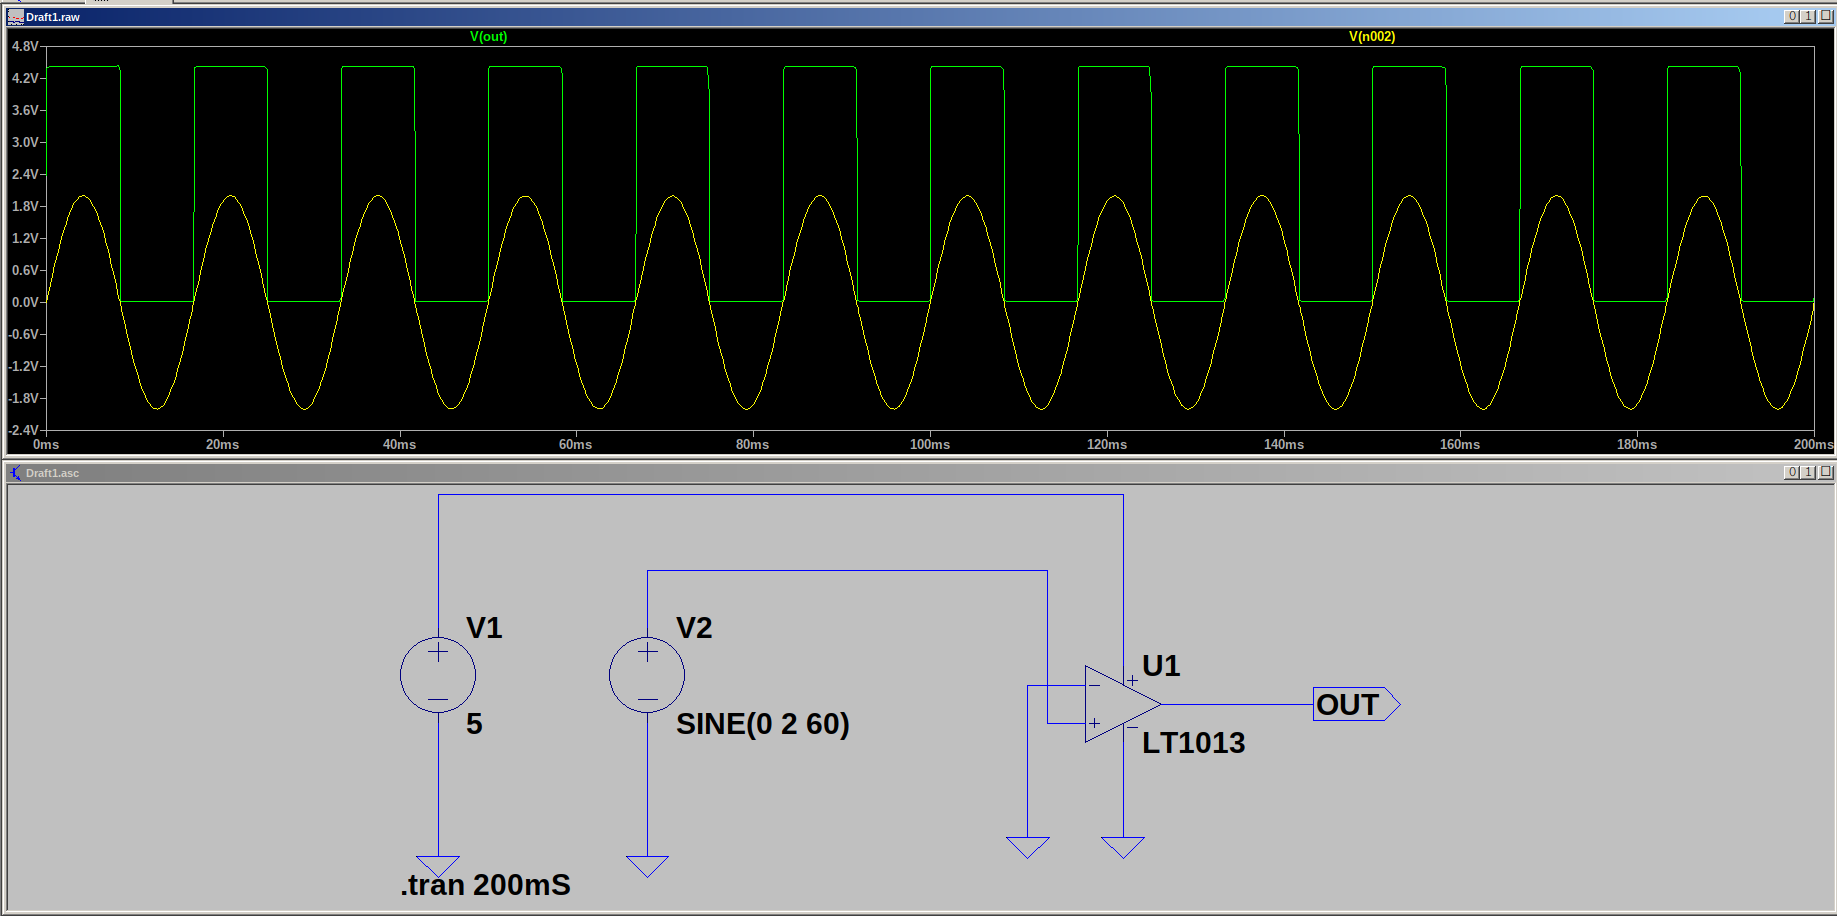This screenshot has width=1837, height=916.
Task: Click the -0.6V vertical axis label
Action: [x=23, y=334]
